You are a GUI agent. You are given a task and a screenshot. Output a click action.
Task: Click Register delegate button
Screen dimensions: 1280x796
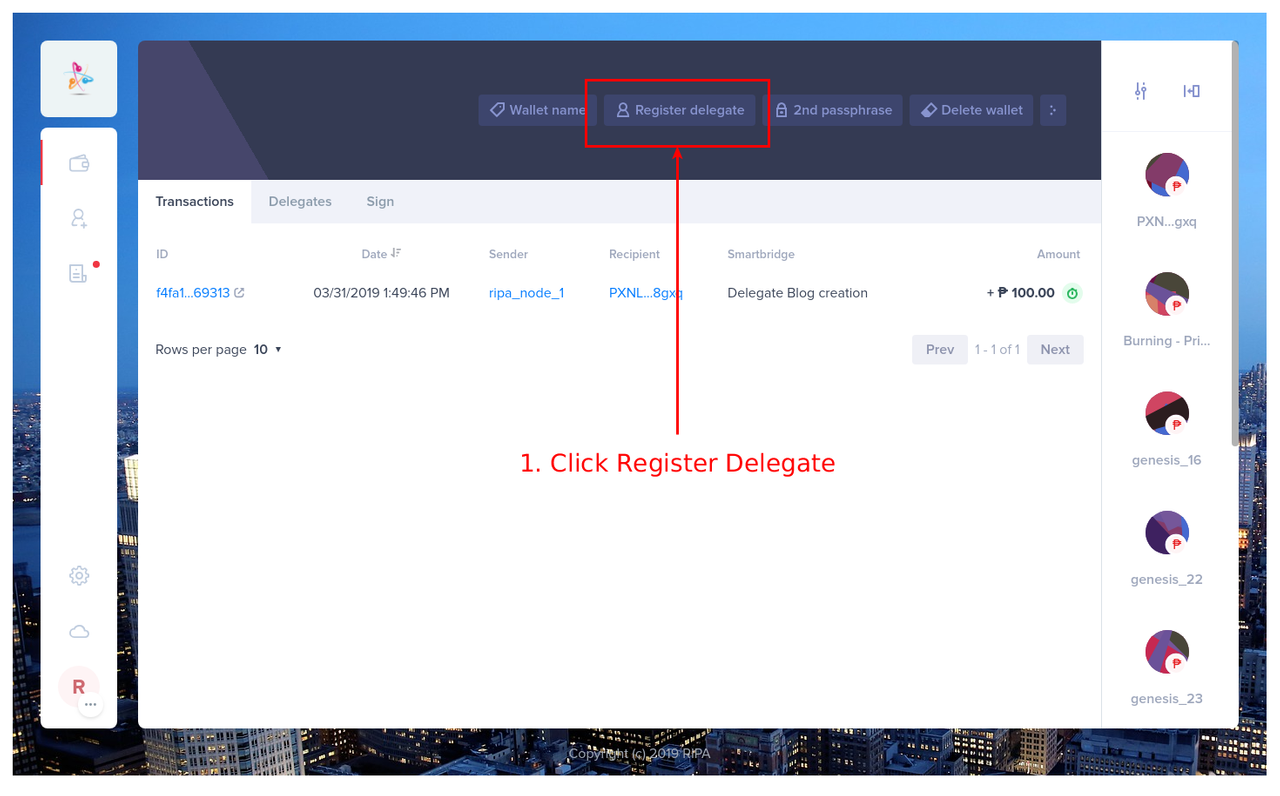coord(680,110)
